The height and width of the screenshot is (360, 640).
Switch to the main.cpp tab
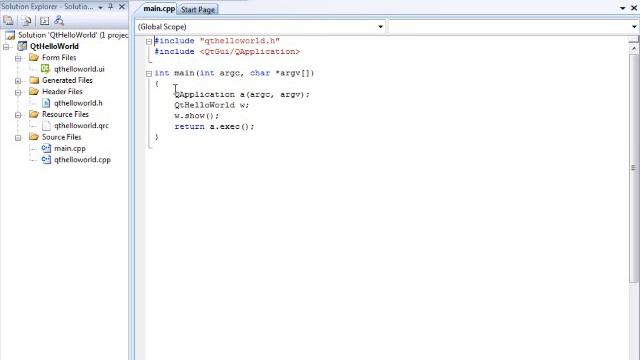159,8
